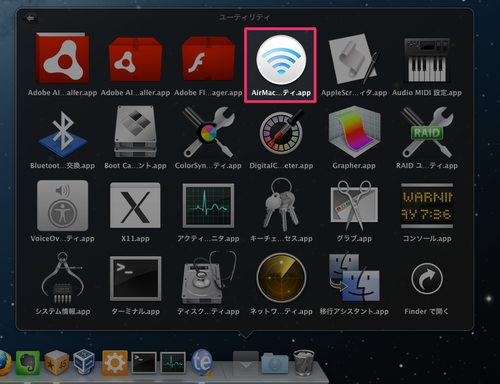
Task: Launch Grab app with scissors icon
Action: 354,206
